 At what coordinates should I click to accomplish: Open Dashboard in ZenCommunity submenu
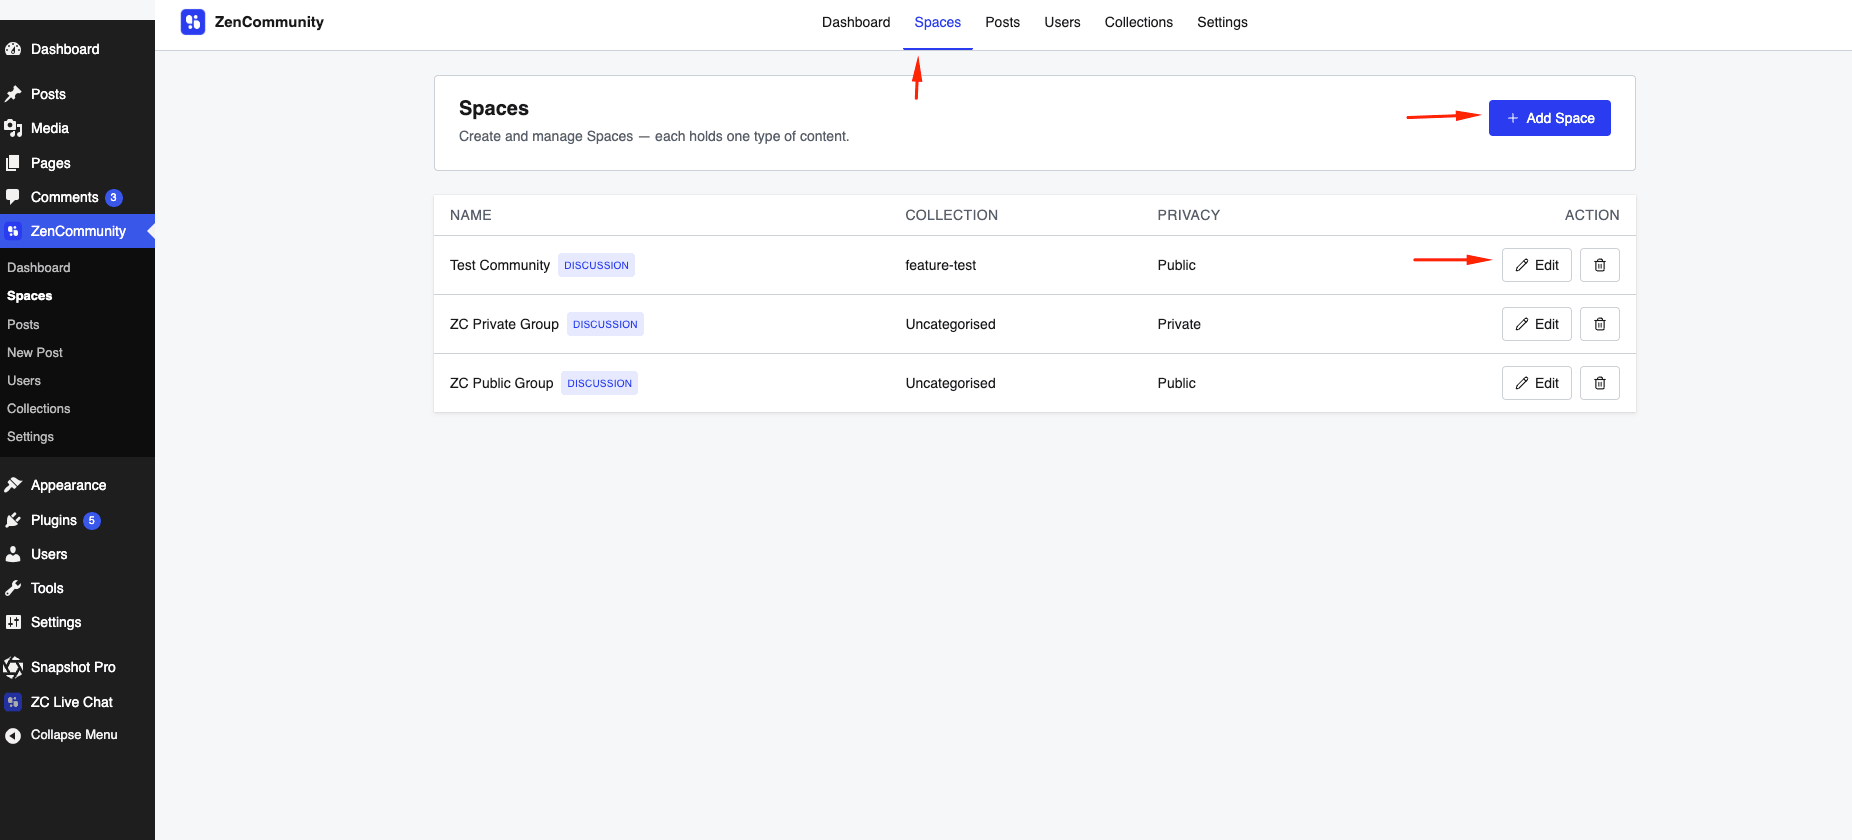[x=39, y=268]
